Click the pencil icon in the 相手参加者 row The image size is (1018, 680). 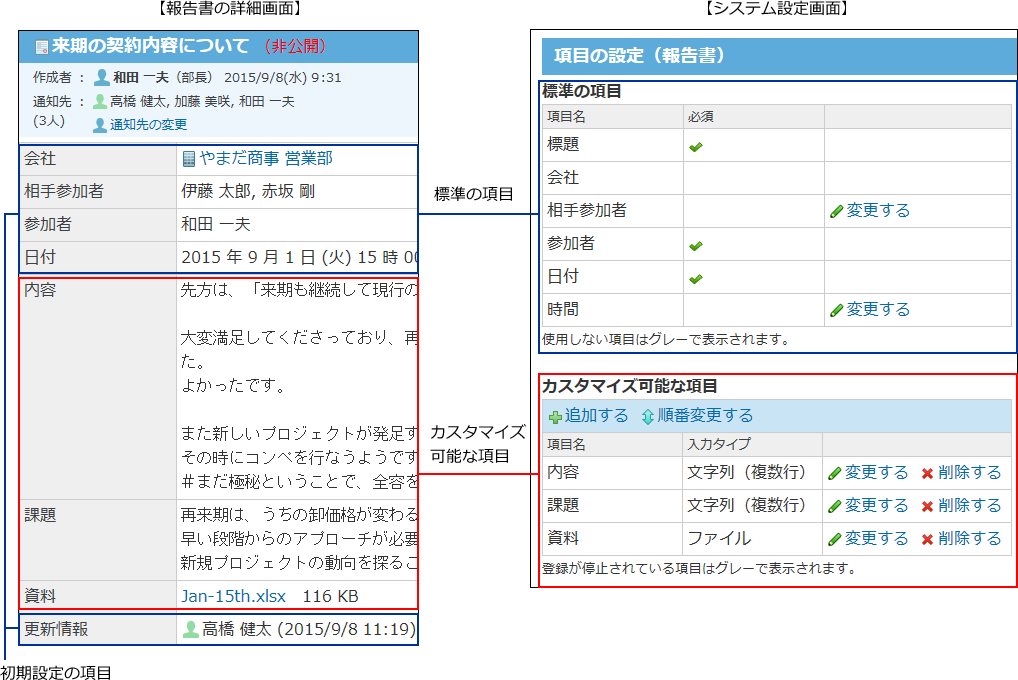(836, 212)
